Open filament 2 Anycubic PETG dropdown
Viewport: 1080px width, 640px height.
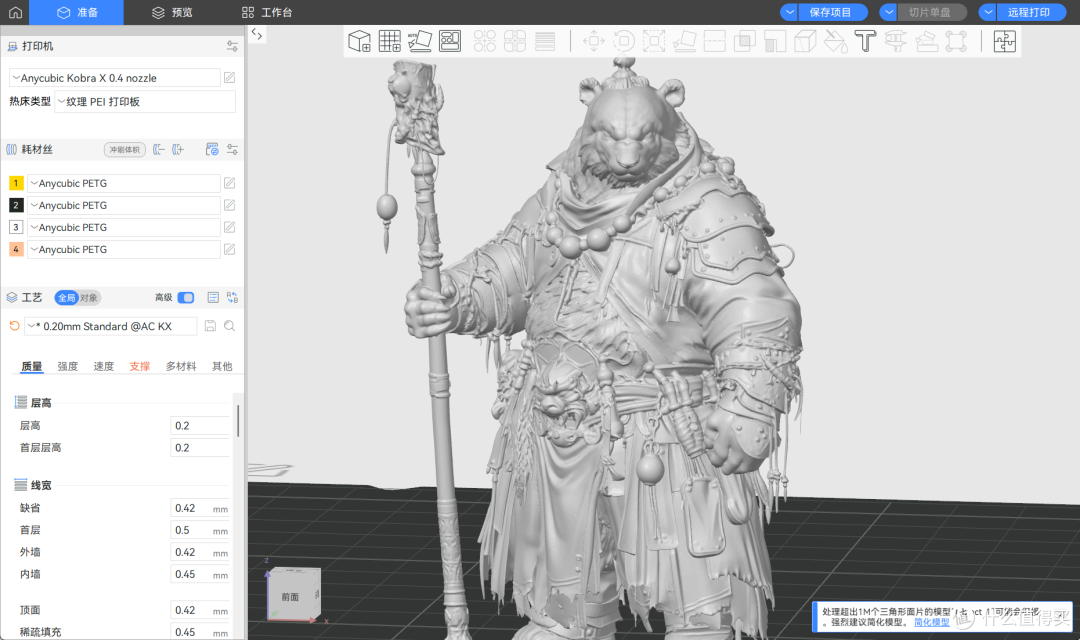[123, 205]
